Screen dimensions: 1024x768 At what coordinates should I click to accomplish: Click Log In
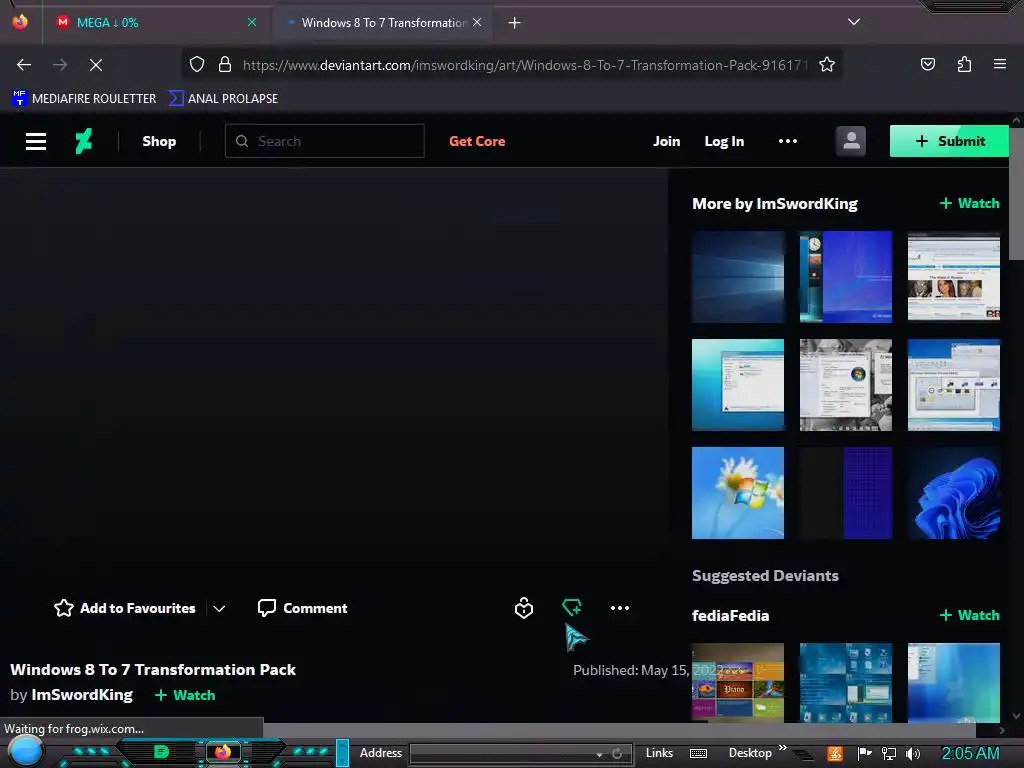pyautogui.click(x=724, y=141)
